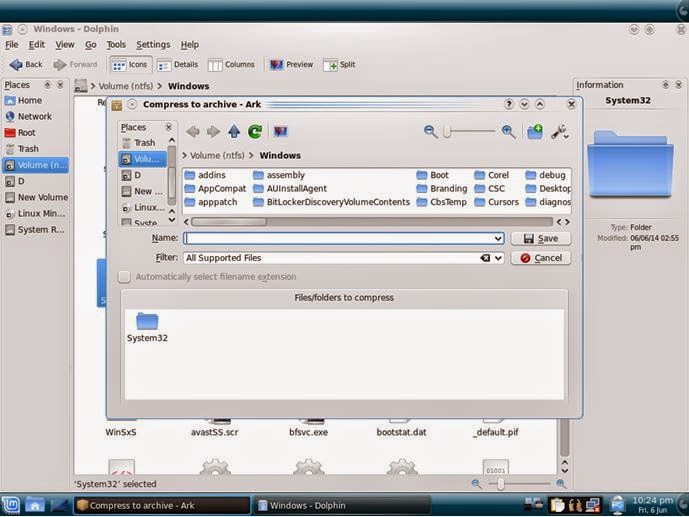Select bootstat.dat file in Dolphin
The image size is (689, 517).
coord(401,432)
